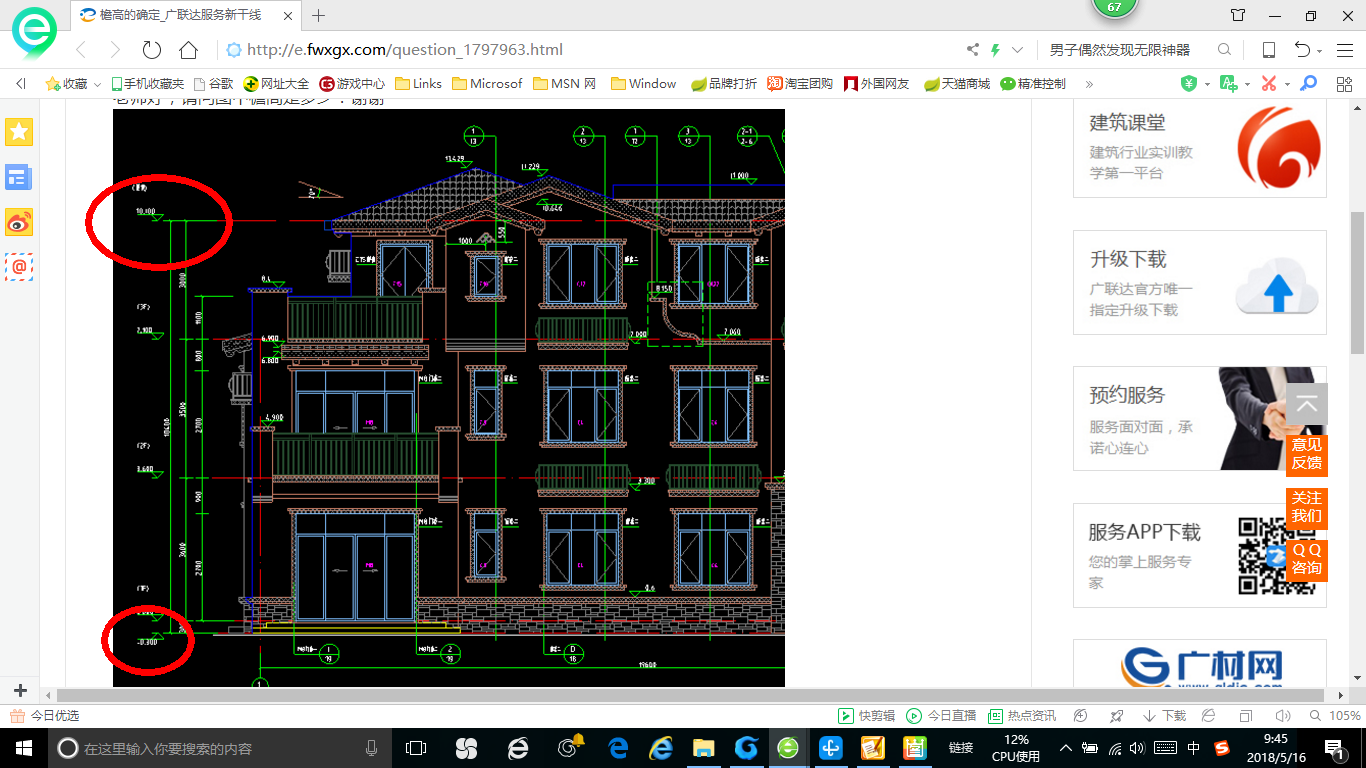Expand more bookmarks with » chevron
This screenshot has width=1366, height=768.
click(x=1089, y=84)
